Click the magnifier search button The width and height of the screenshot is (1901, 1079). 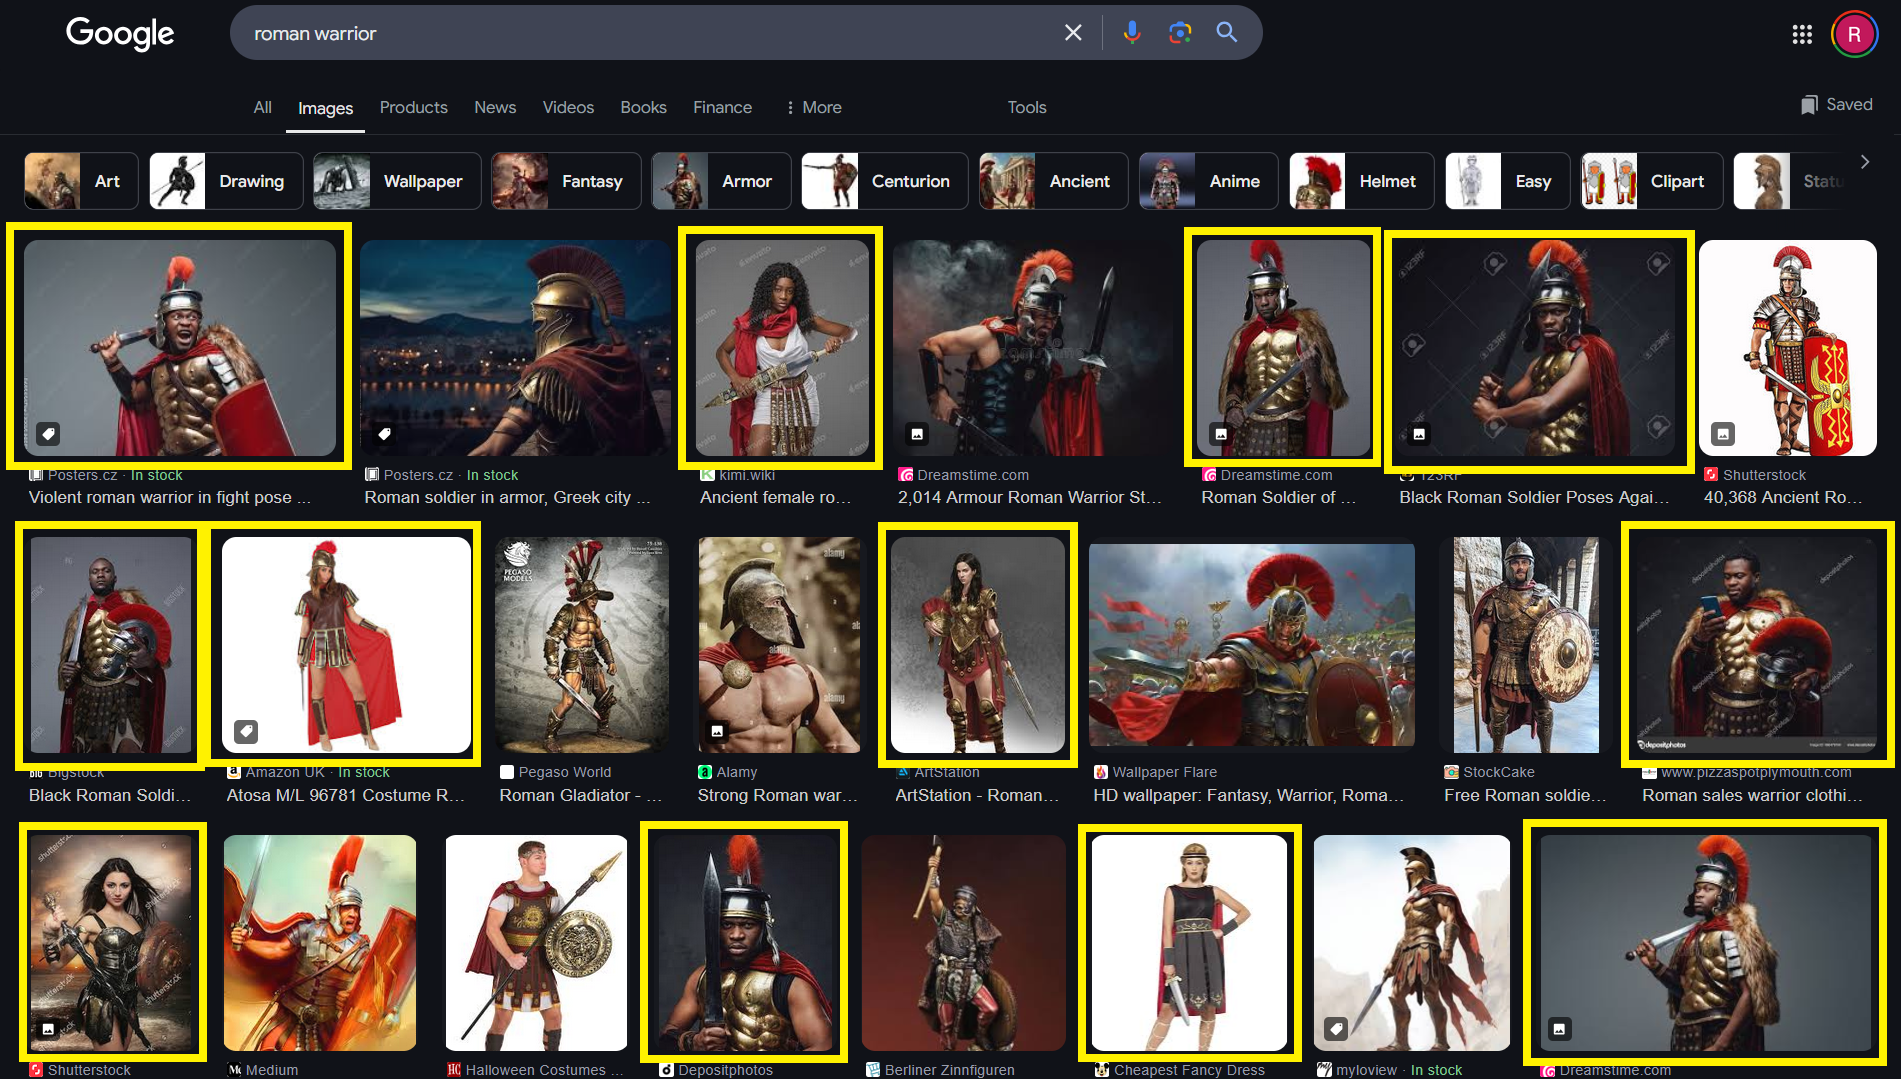(x=1227, y=33)
